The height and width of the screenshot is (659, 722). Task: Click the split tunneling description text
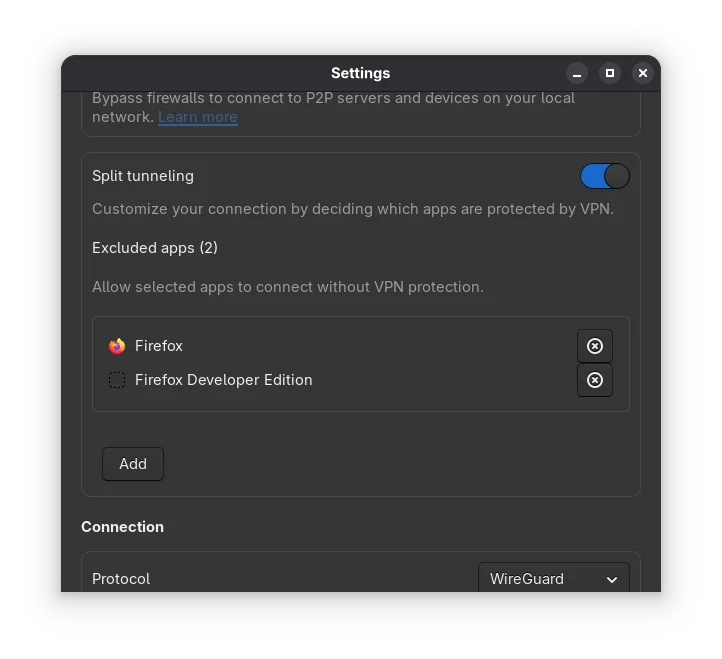(352, 209)
